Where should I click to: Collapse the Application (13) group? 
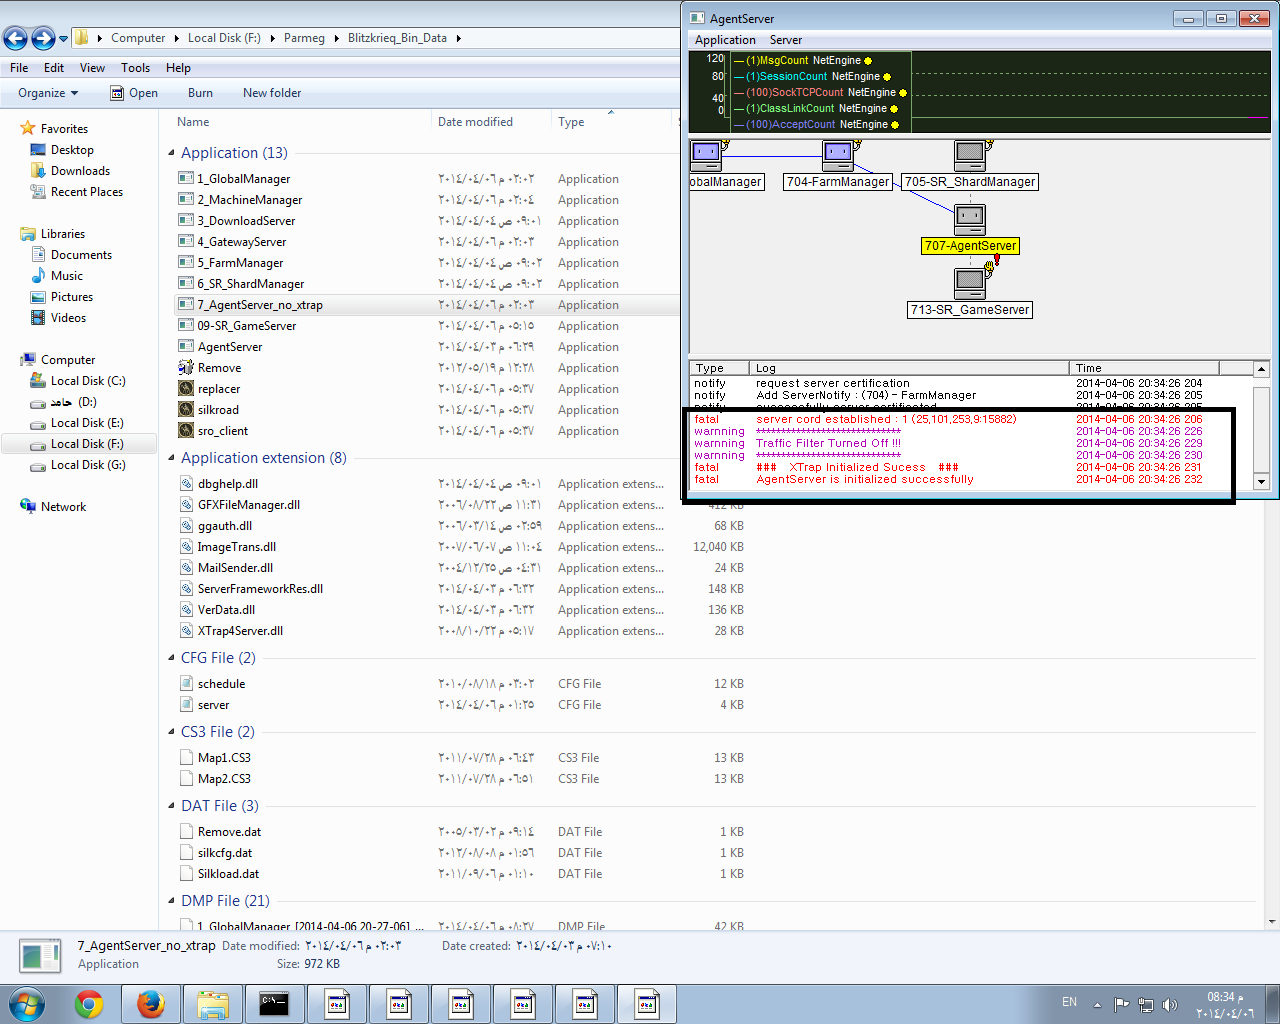pyautogui.click(x=171, y=153)
